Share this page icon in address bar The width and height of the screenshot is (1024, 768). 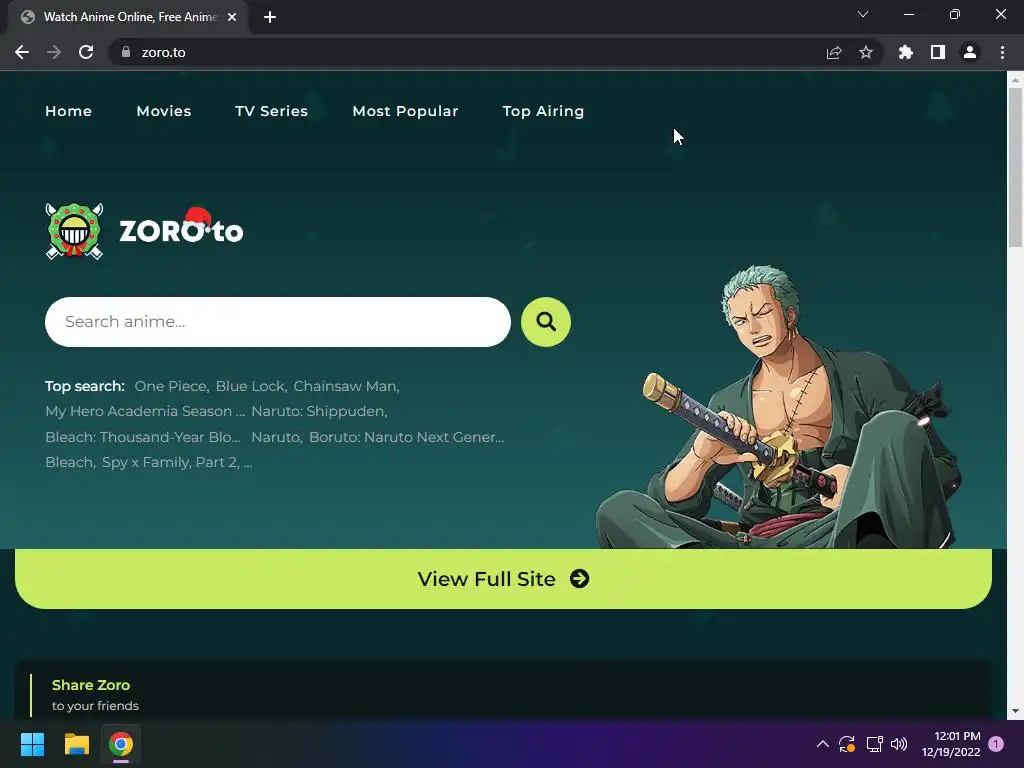click(833, 52)
